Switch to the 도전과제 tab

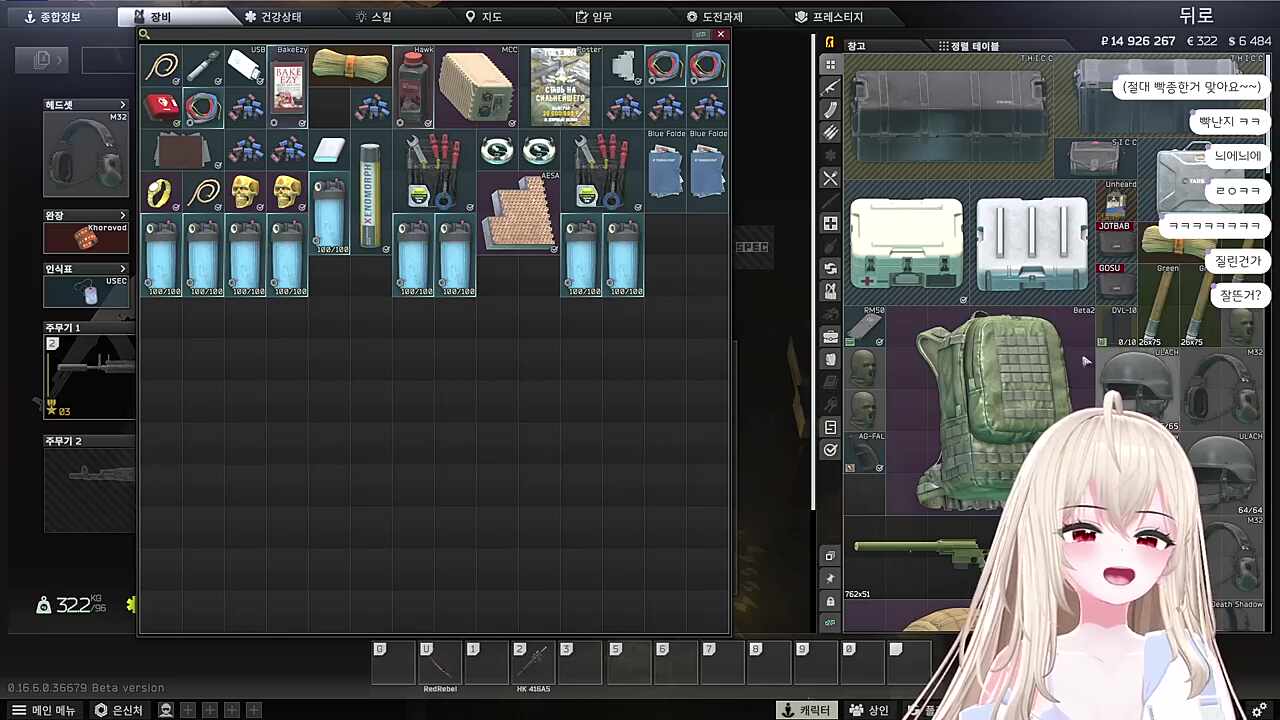point(714,17)
